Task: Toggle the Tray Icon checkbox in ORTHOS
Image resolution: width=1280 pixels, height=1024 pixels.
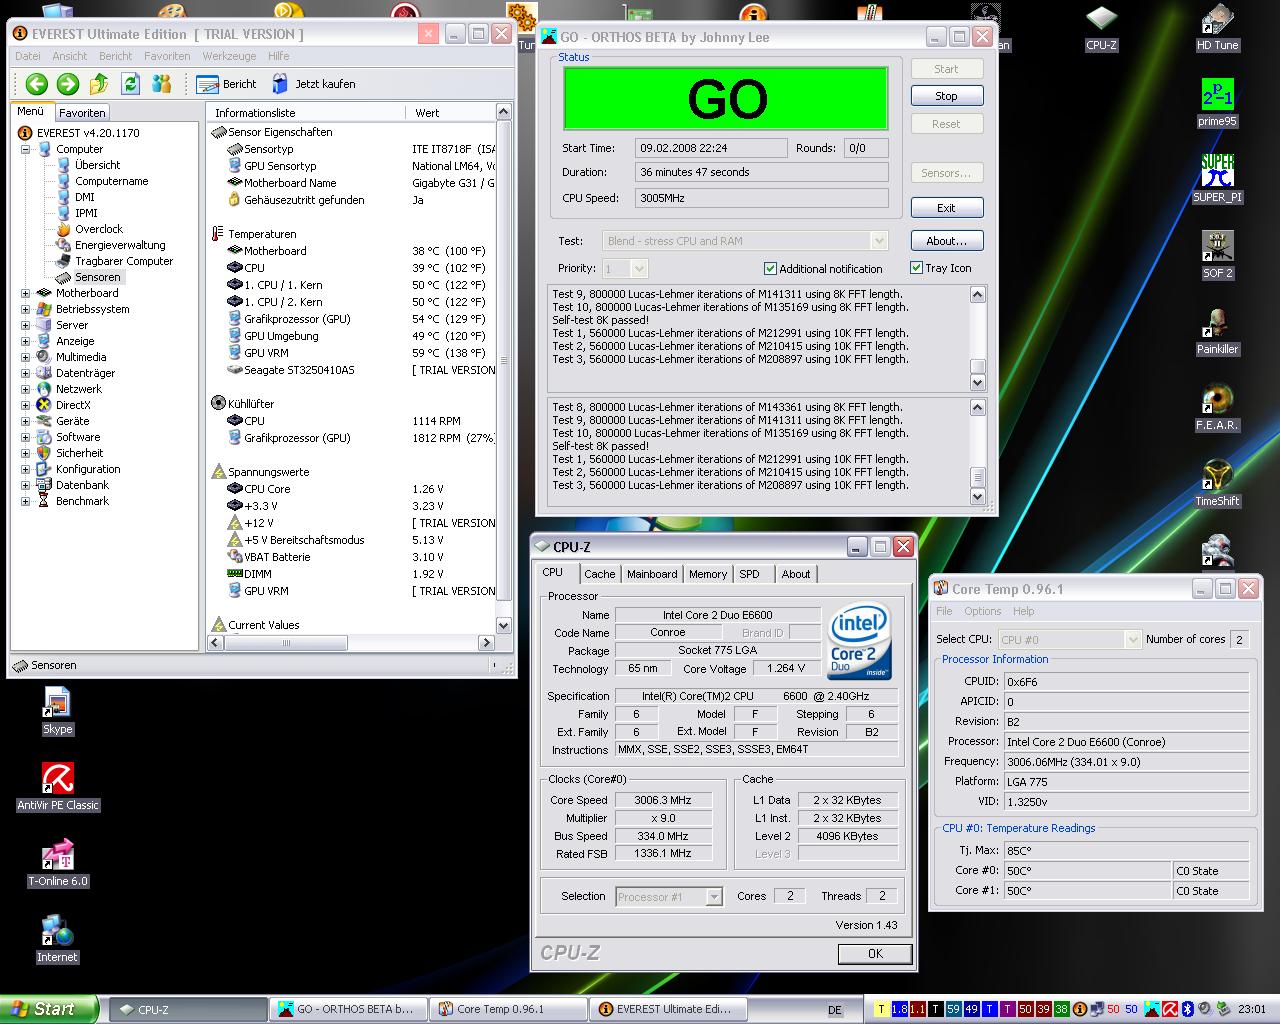Action: coord(916,268)
